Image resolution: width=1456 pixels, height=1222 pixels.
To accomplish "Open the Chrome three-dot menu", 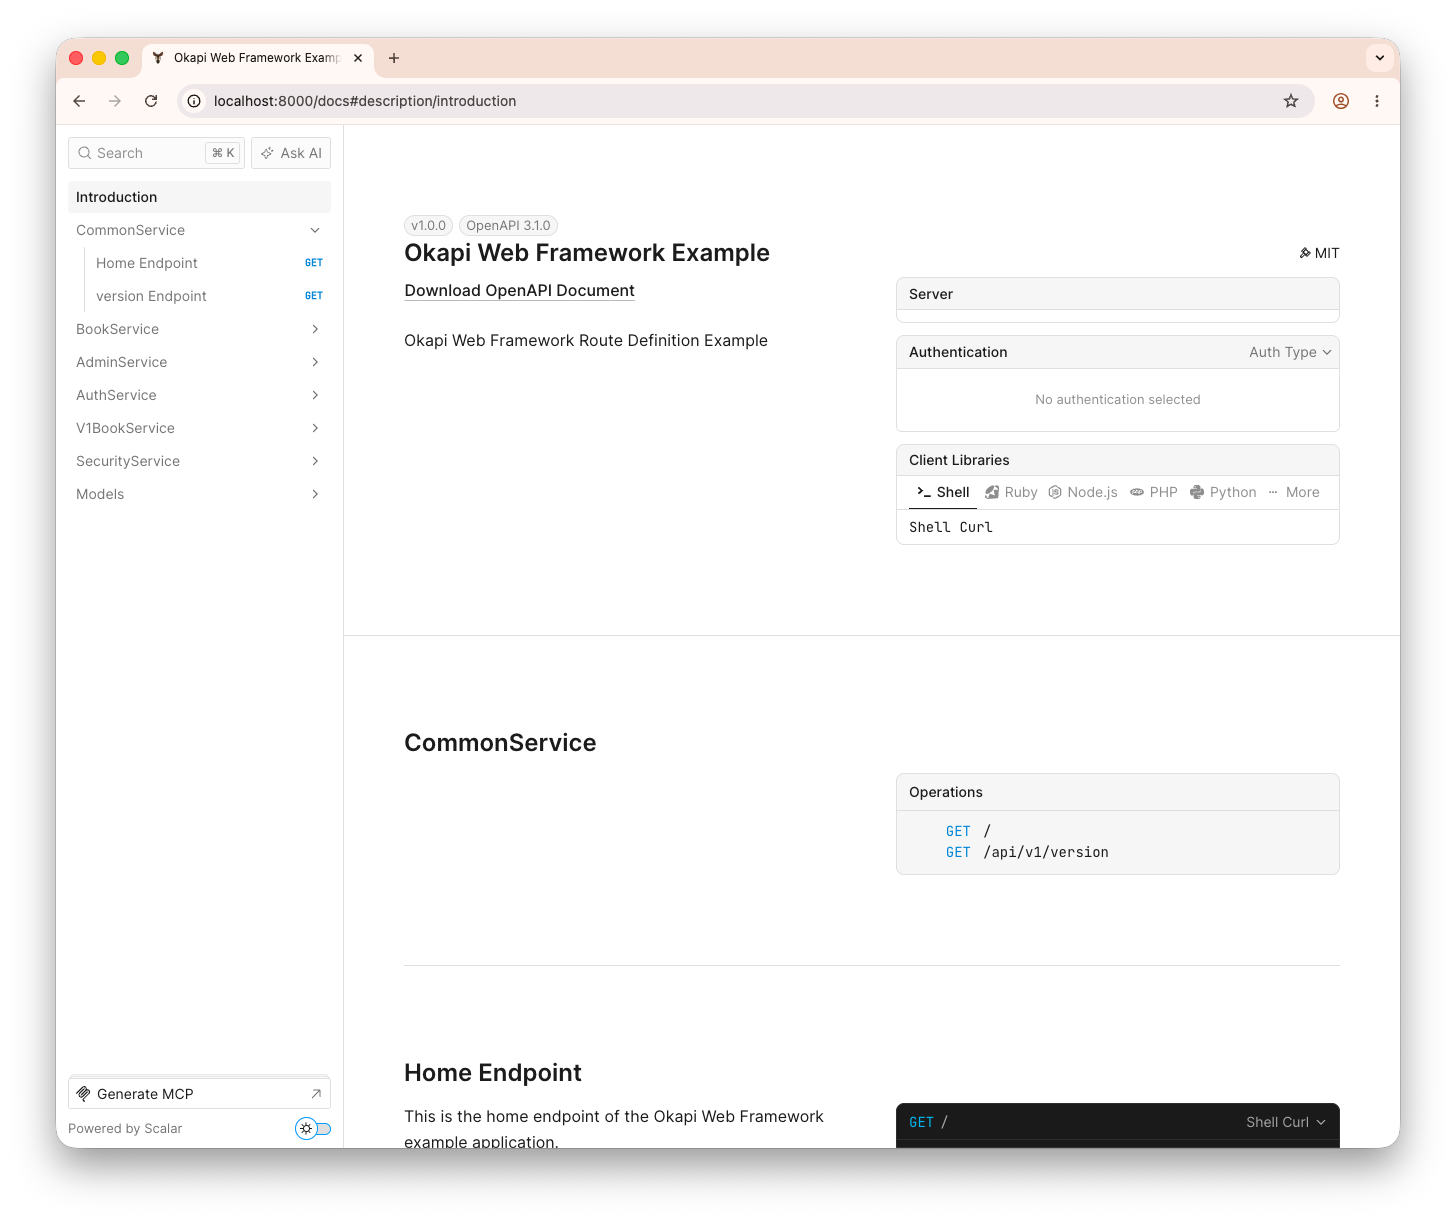I will coord(1377,101).
